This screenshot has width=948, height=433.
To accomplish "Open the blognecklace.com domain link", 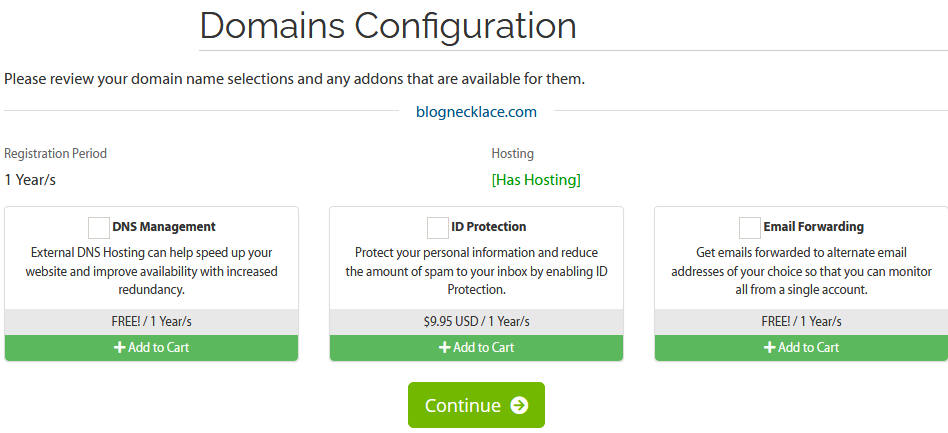I will point(476,112).
